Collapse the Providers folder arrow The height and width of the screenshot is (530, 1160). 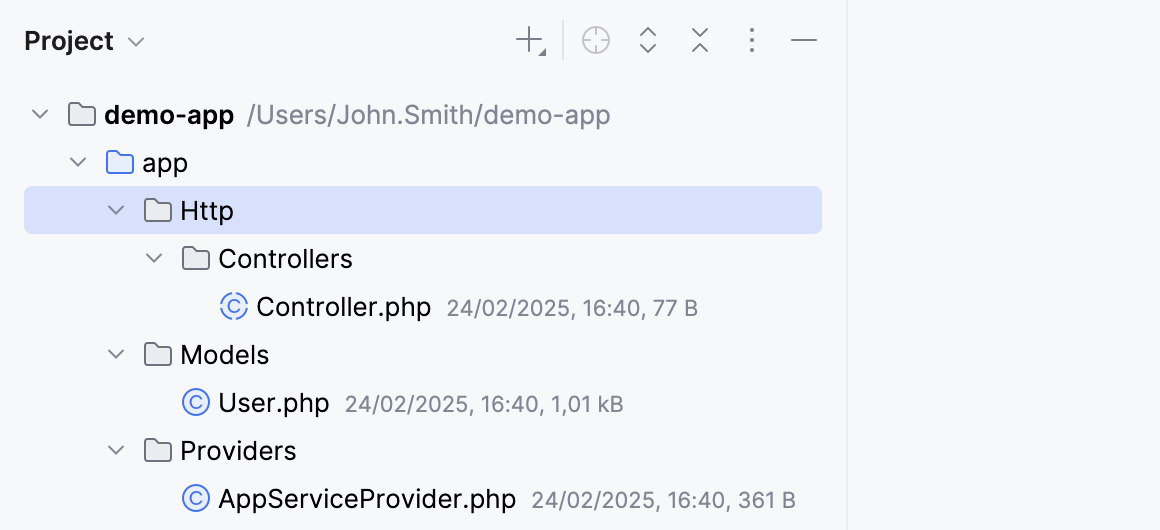click(116, 451)
